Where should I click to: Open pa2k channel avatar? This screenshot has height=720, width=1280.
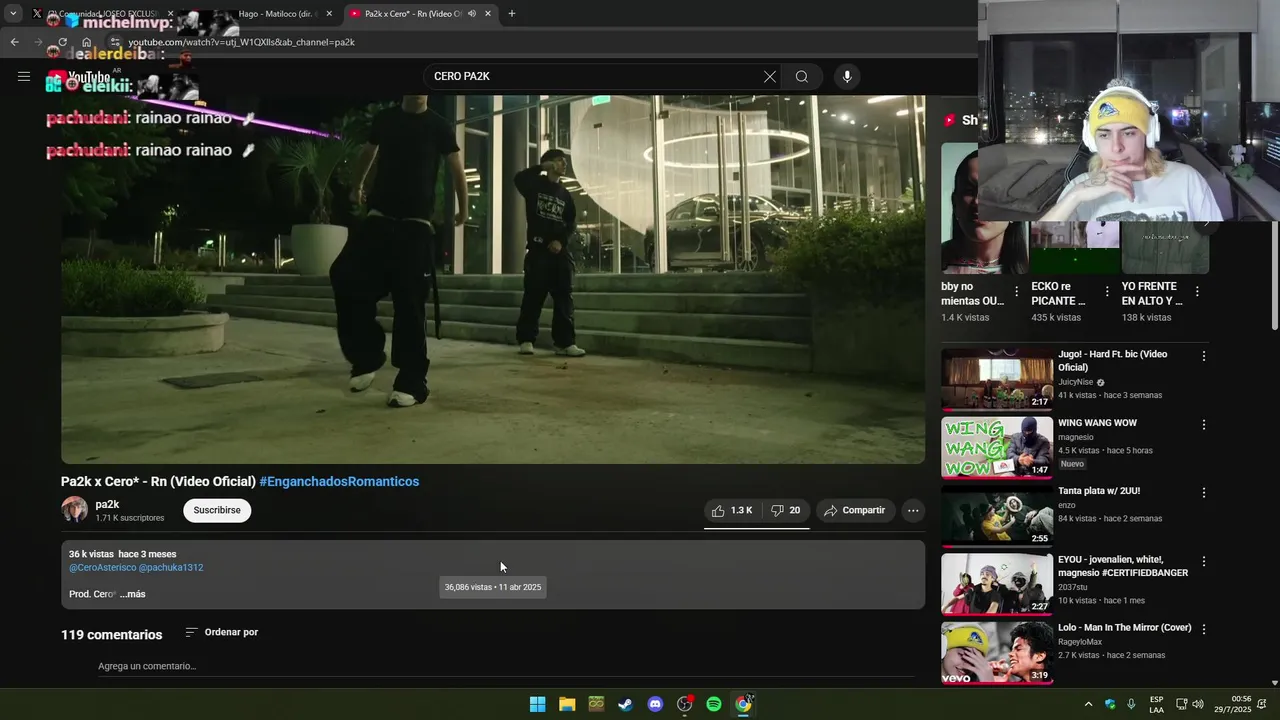coord(75,510)
